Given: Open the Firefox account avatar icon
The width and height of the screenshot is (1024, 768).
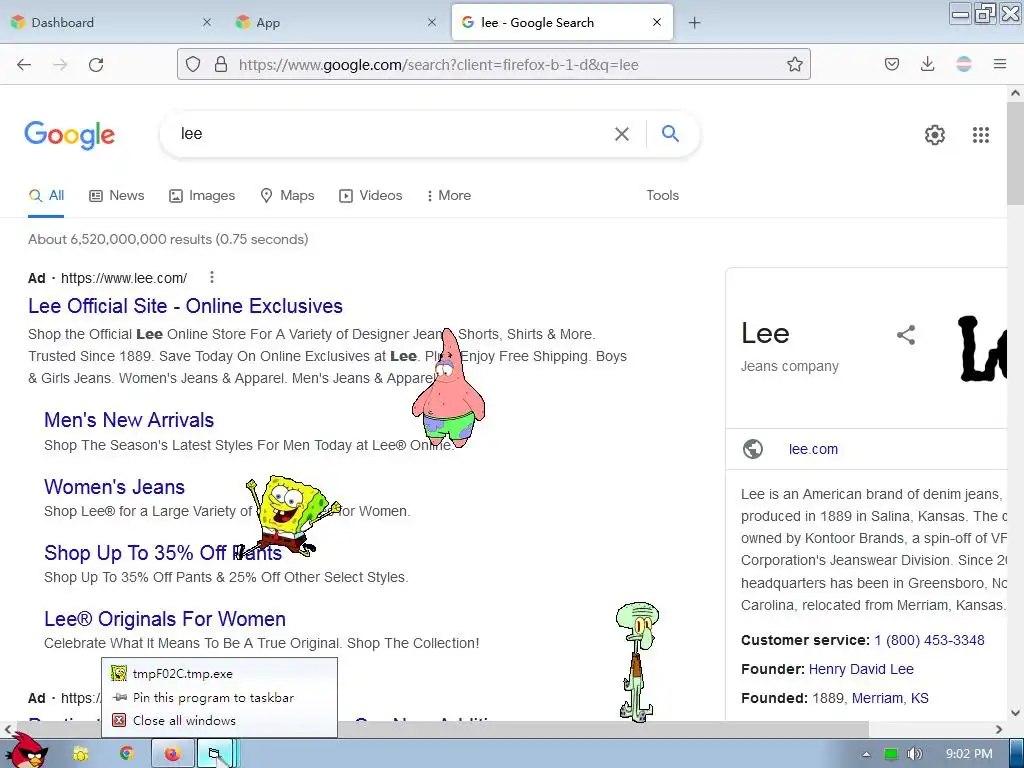Looking at the screenshot, I should [x=964, y=64].
